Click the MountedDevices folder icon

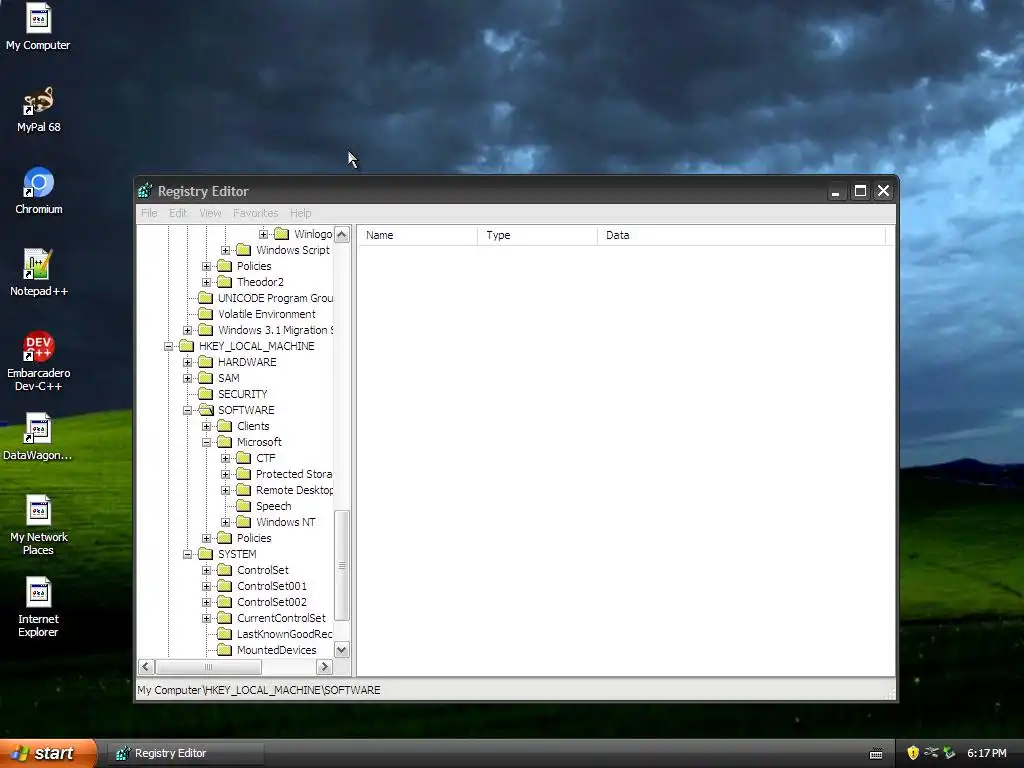coord(225,650)
